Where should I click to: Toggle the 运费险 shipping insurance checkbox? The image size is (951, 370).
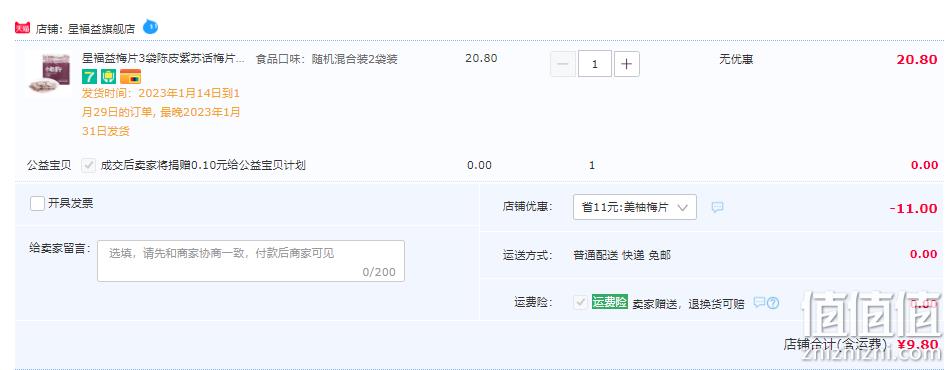click(x=581, y=302)
